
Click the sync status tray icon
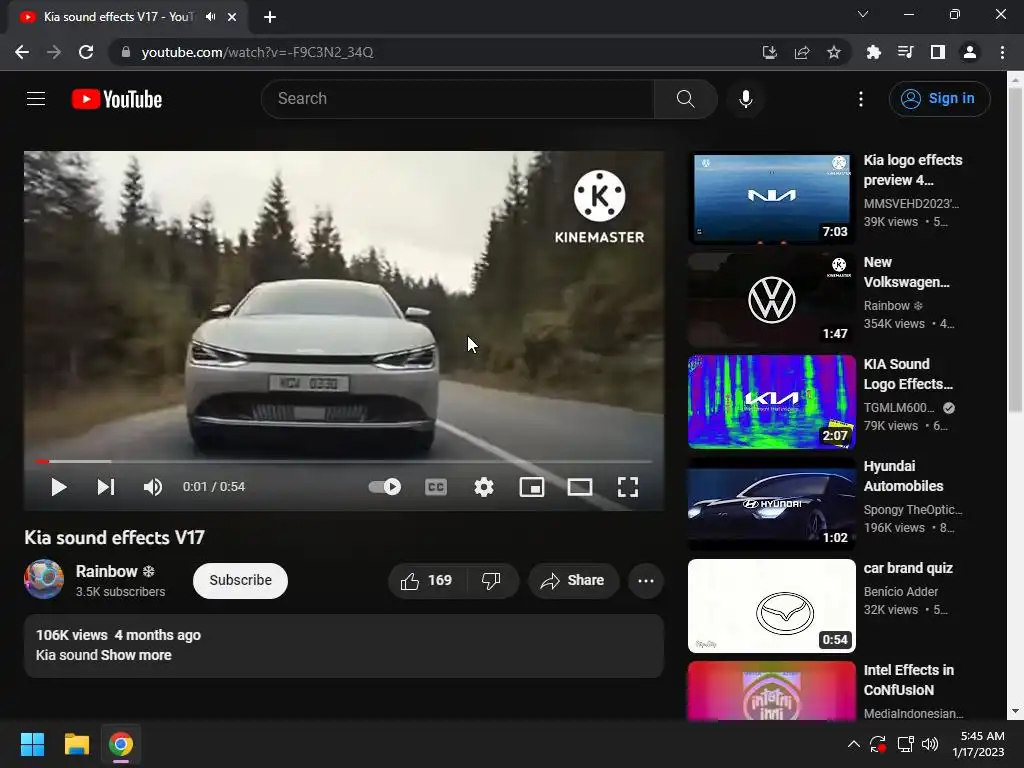point(878,744)
